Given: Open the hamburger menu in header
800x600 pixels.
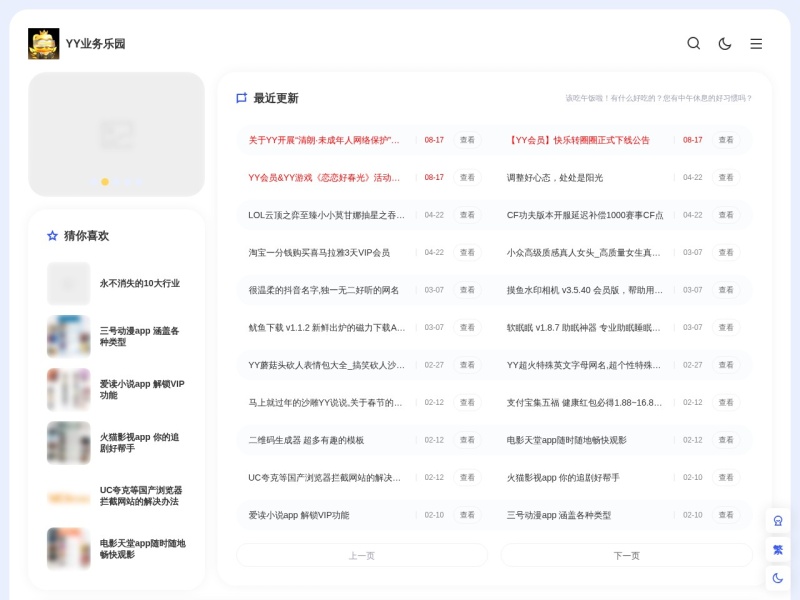Looking at the screenshot, I should point(756,44).
